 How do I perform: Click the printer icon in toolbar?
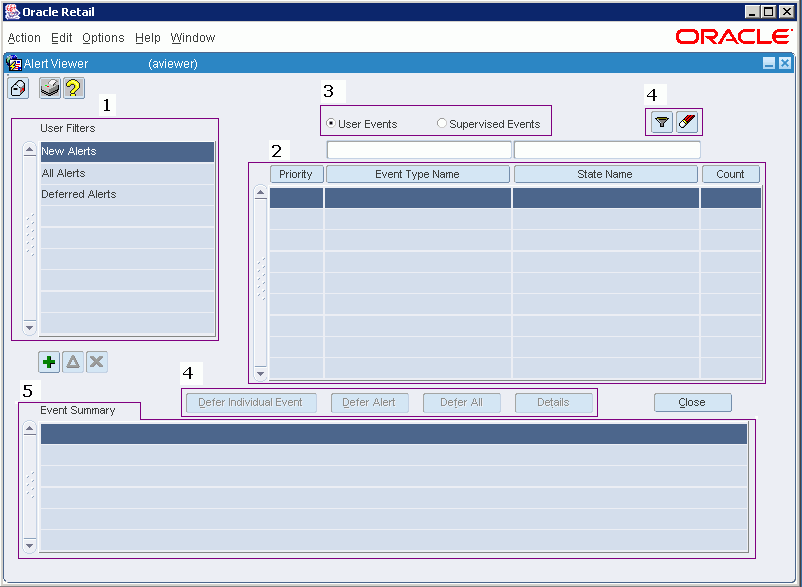(50, 88)
